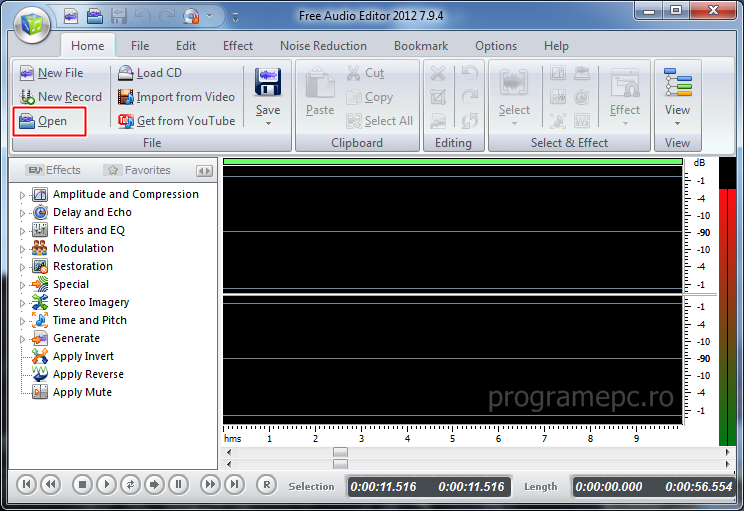Expand Modulation effects category

[x=22, y=249]
